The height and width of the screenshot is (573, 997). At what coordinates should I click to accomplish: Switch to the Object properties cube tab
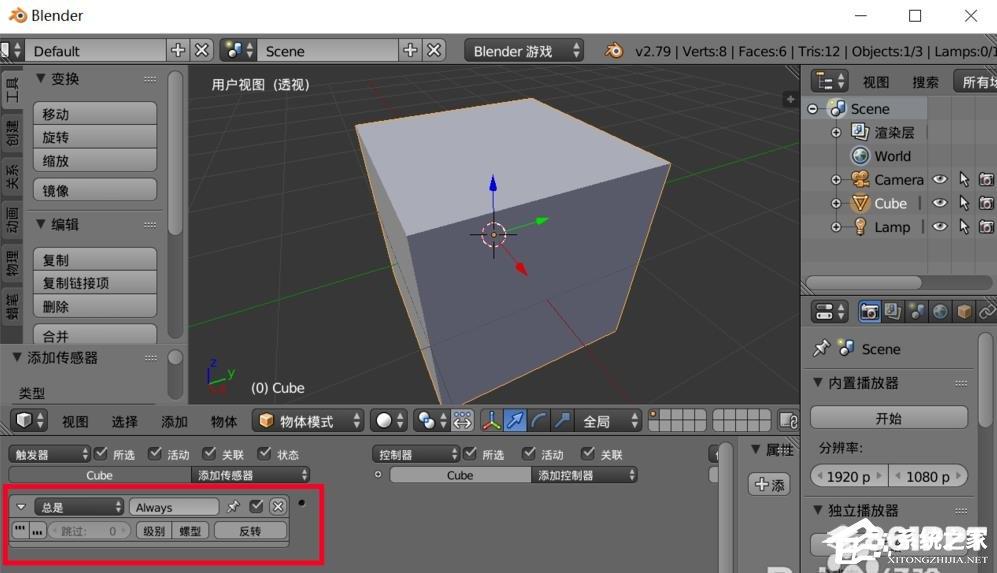964,312
